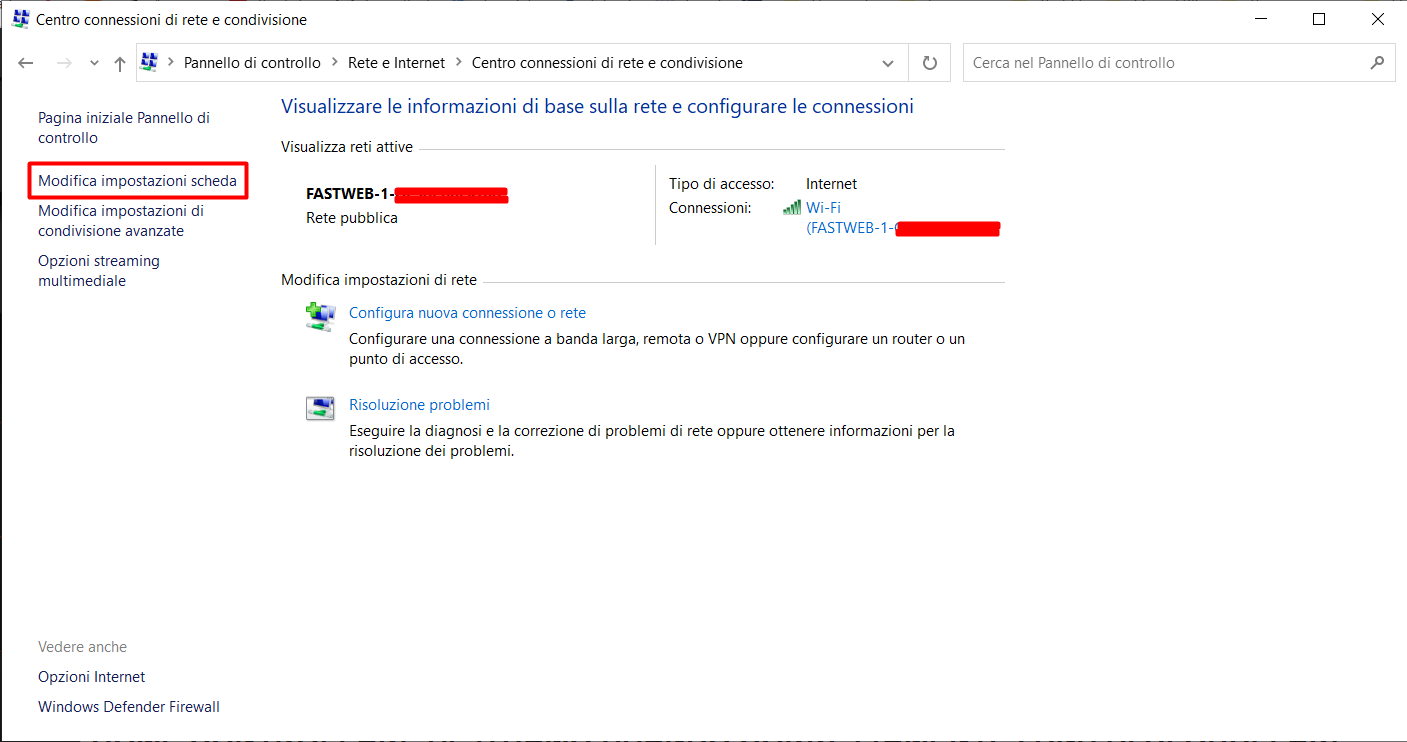Select 'Centro connessioni di rete e condivisione' breadcrumb
The image size is (1407, 742).
pyautogui.click(x=607, y=63)
